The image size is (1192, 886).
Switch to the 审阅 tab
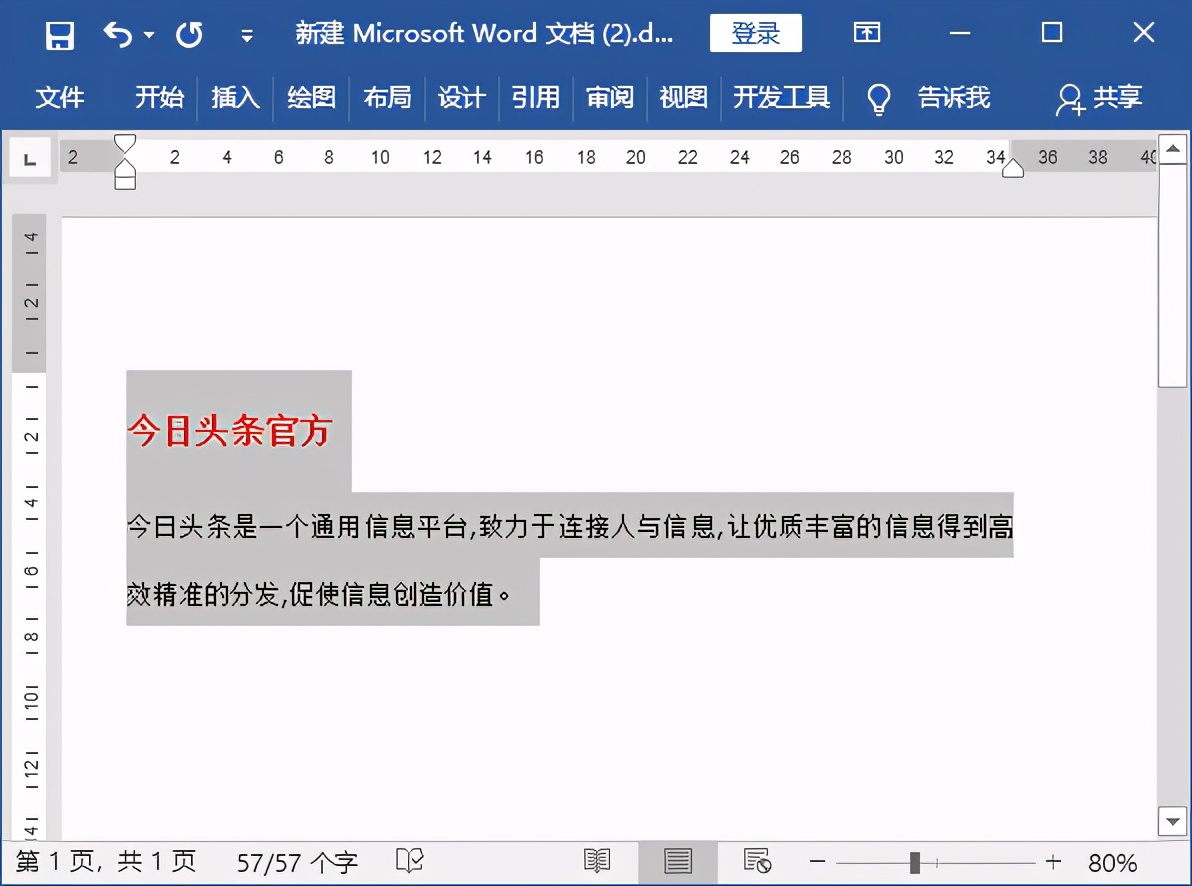[610, 97]
